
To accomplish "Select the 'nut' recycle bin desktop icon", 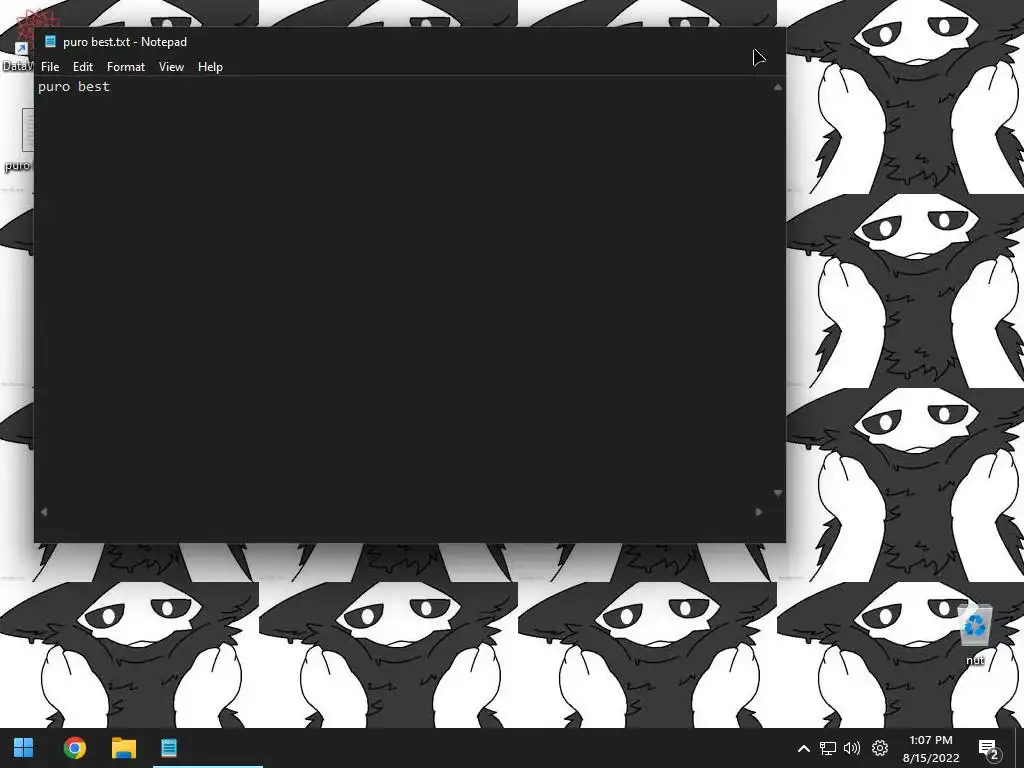I will [x=975, y=635].
